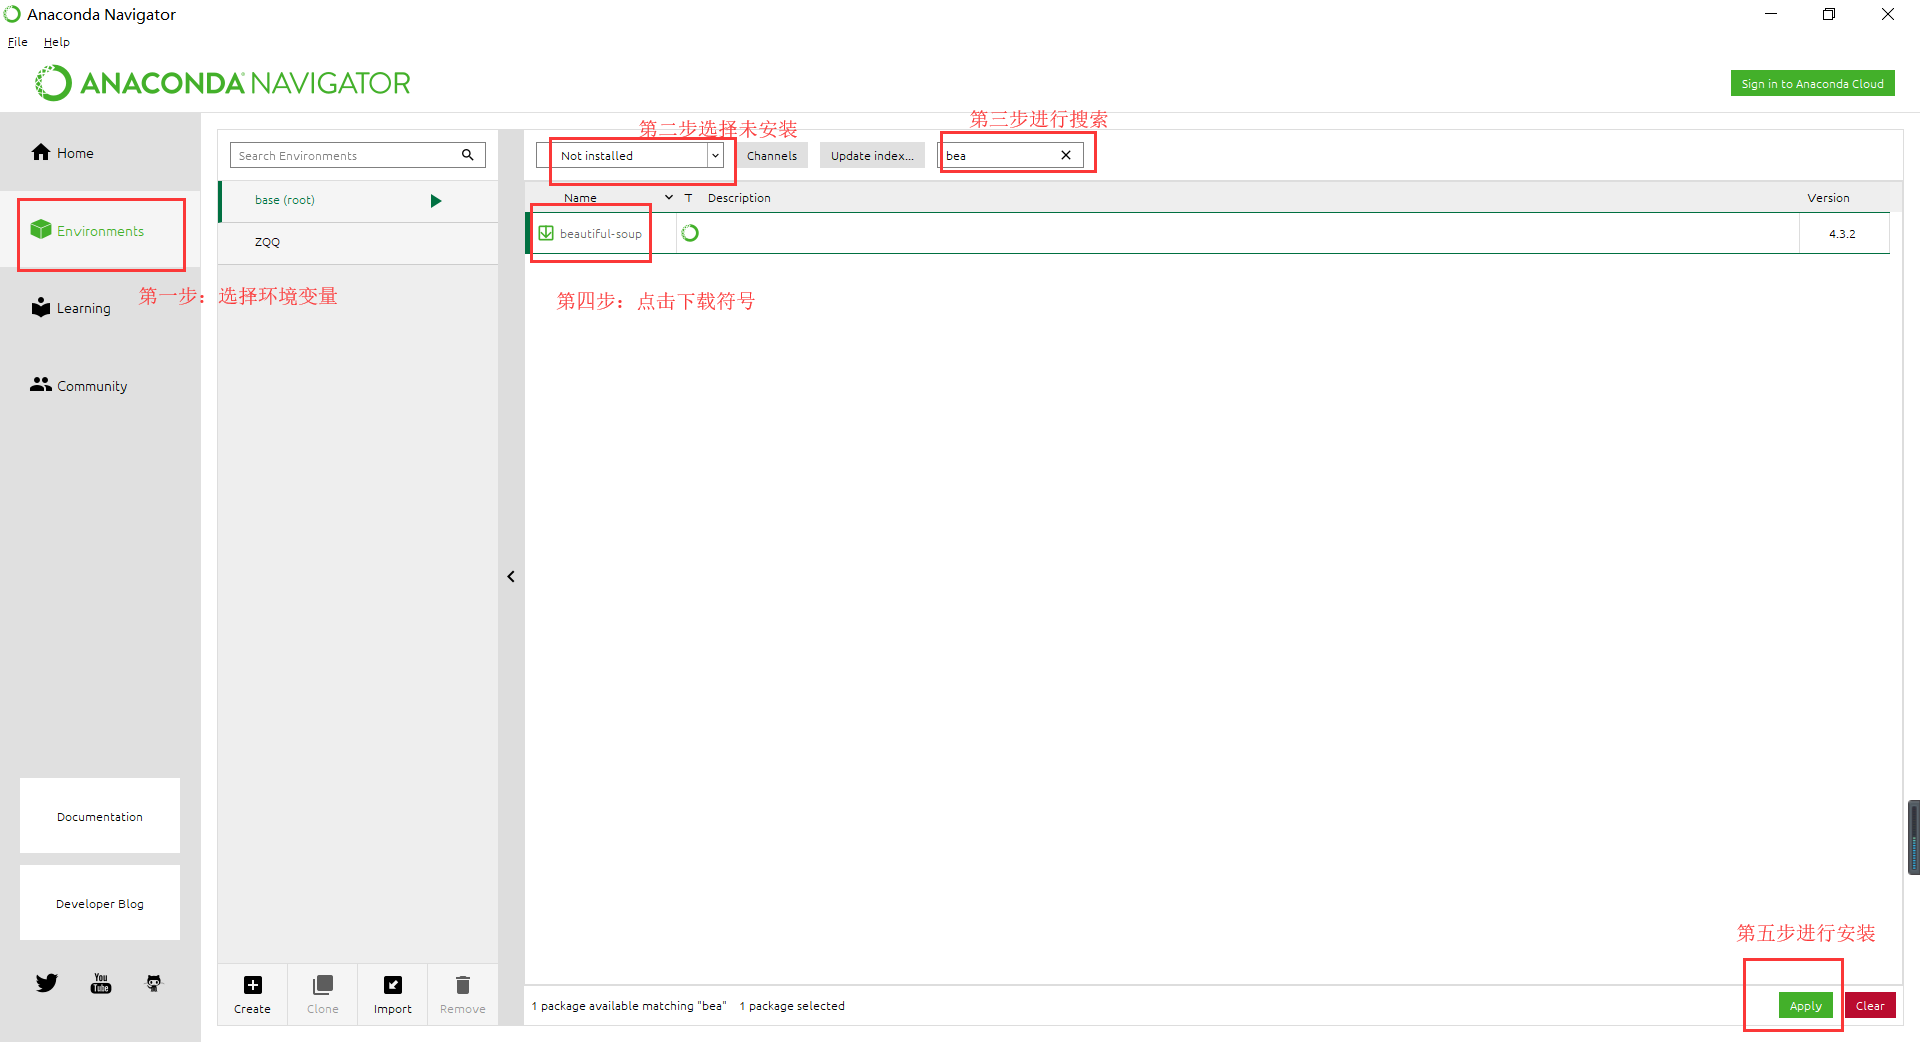Open the Twitter icon link
Image resolution: width=1920 pixels, height=1042 pixels.
click(x=47, y=983)
